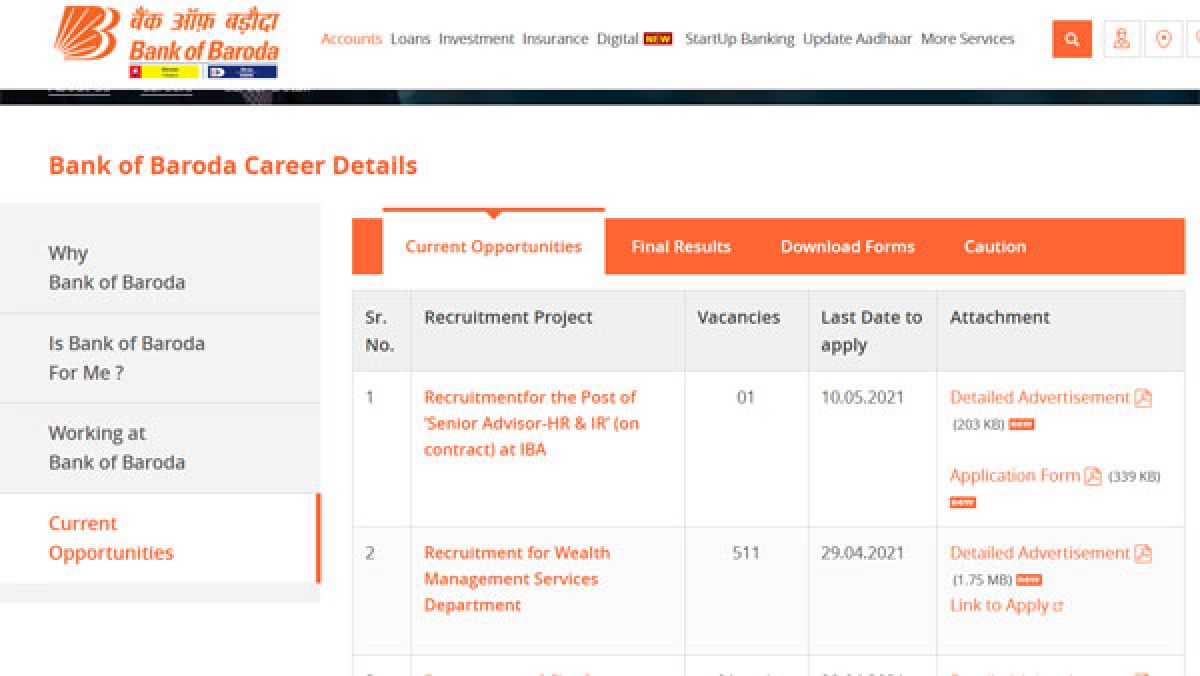Open the orange search icon button
This screenshot has height=676, width=1200.
point(1072,39)
